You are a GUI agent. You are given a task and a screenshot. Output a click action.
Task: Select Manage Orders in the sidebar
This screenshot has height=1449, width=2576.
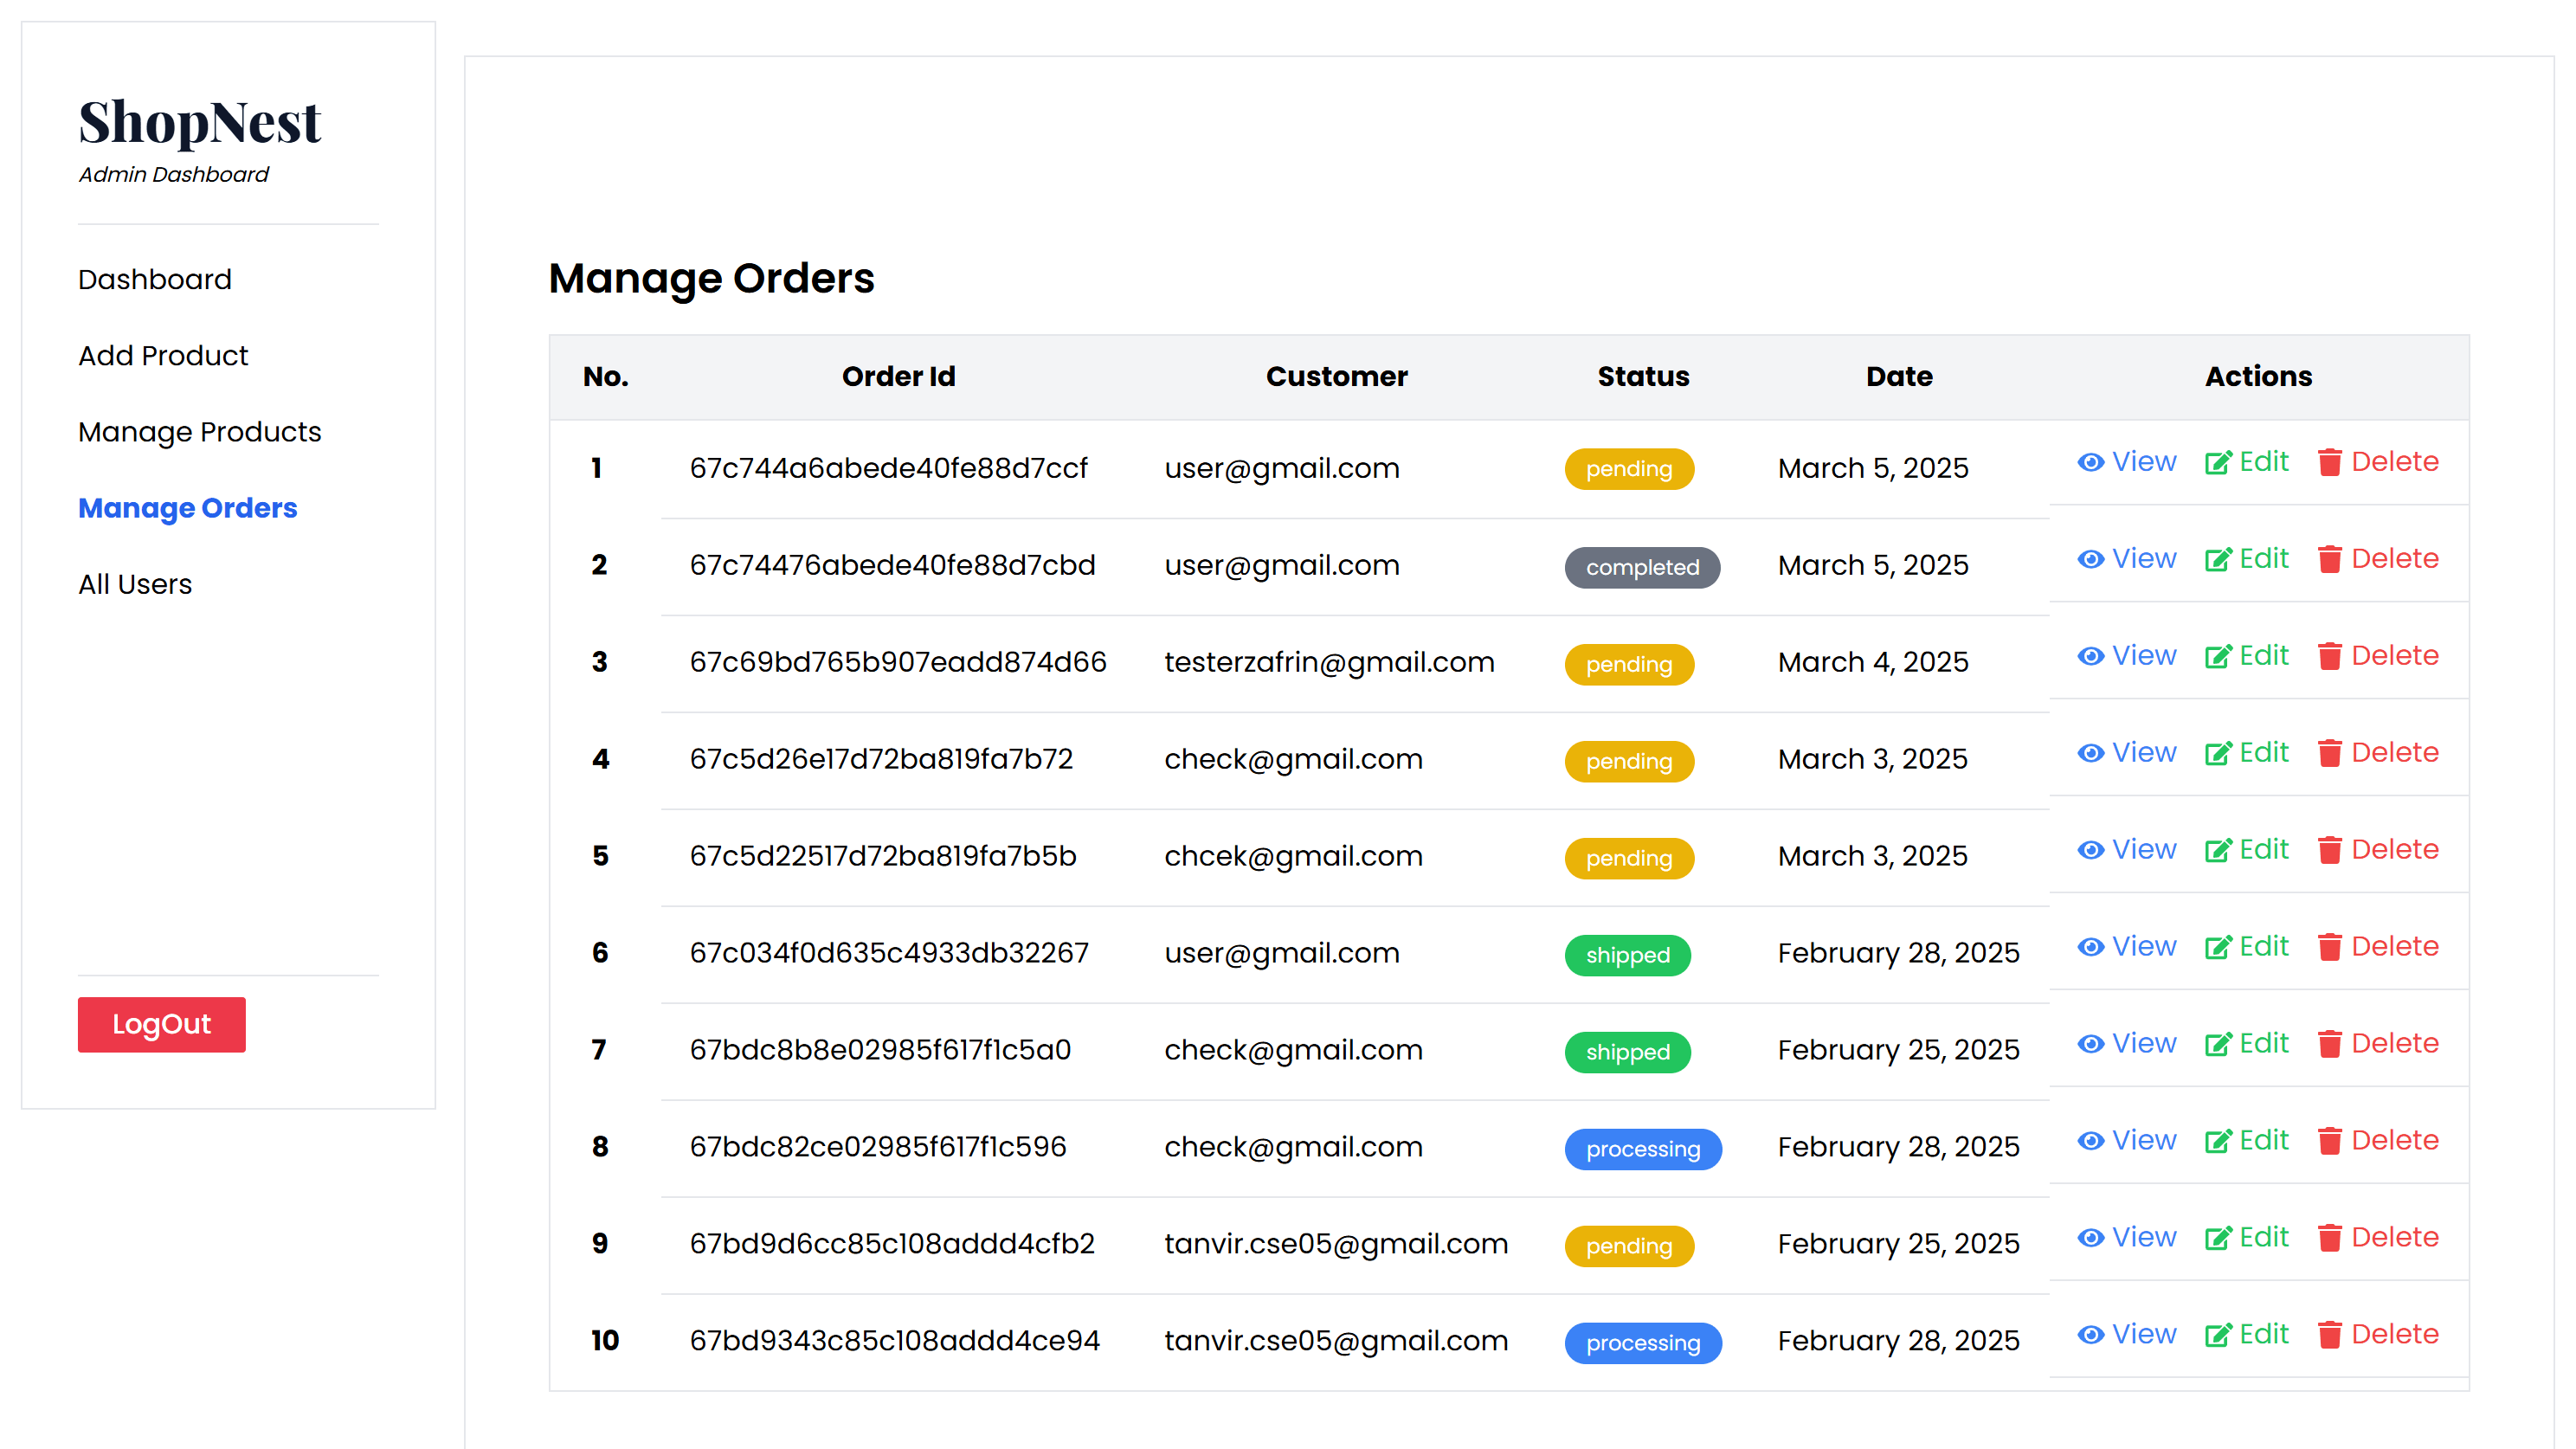[188, 508]
